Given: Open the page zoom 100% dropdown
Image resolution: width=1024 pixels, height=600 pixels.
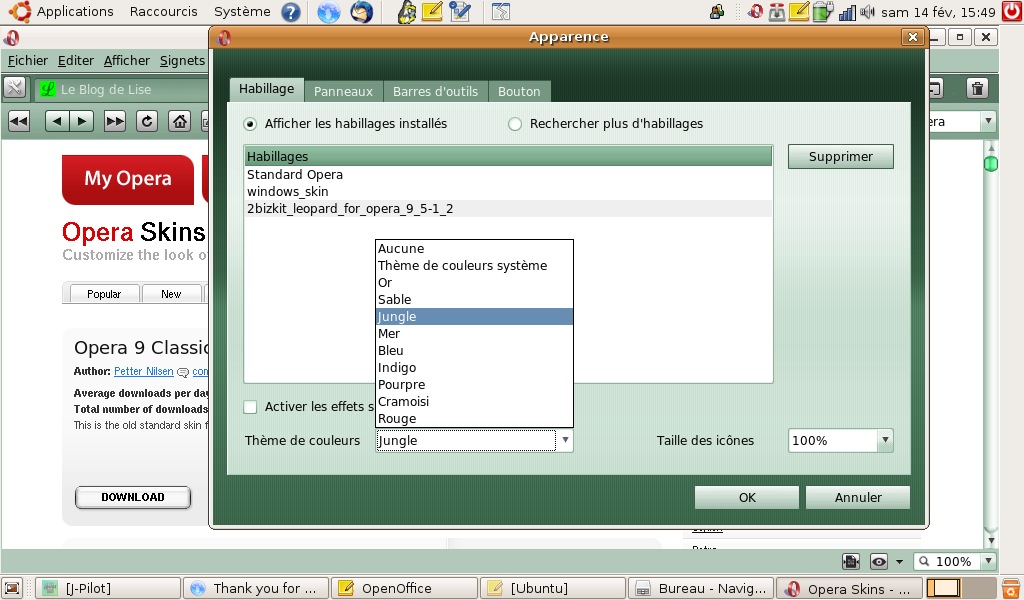Looking at the screenshot, I should click(953, 562).
